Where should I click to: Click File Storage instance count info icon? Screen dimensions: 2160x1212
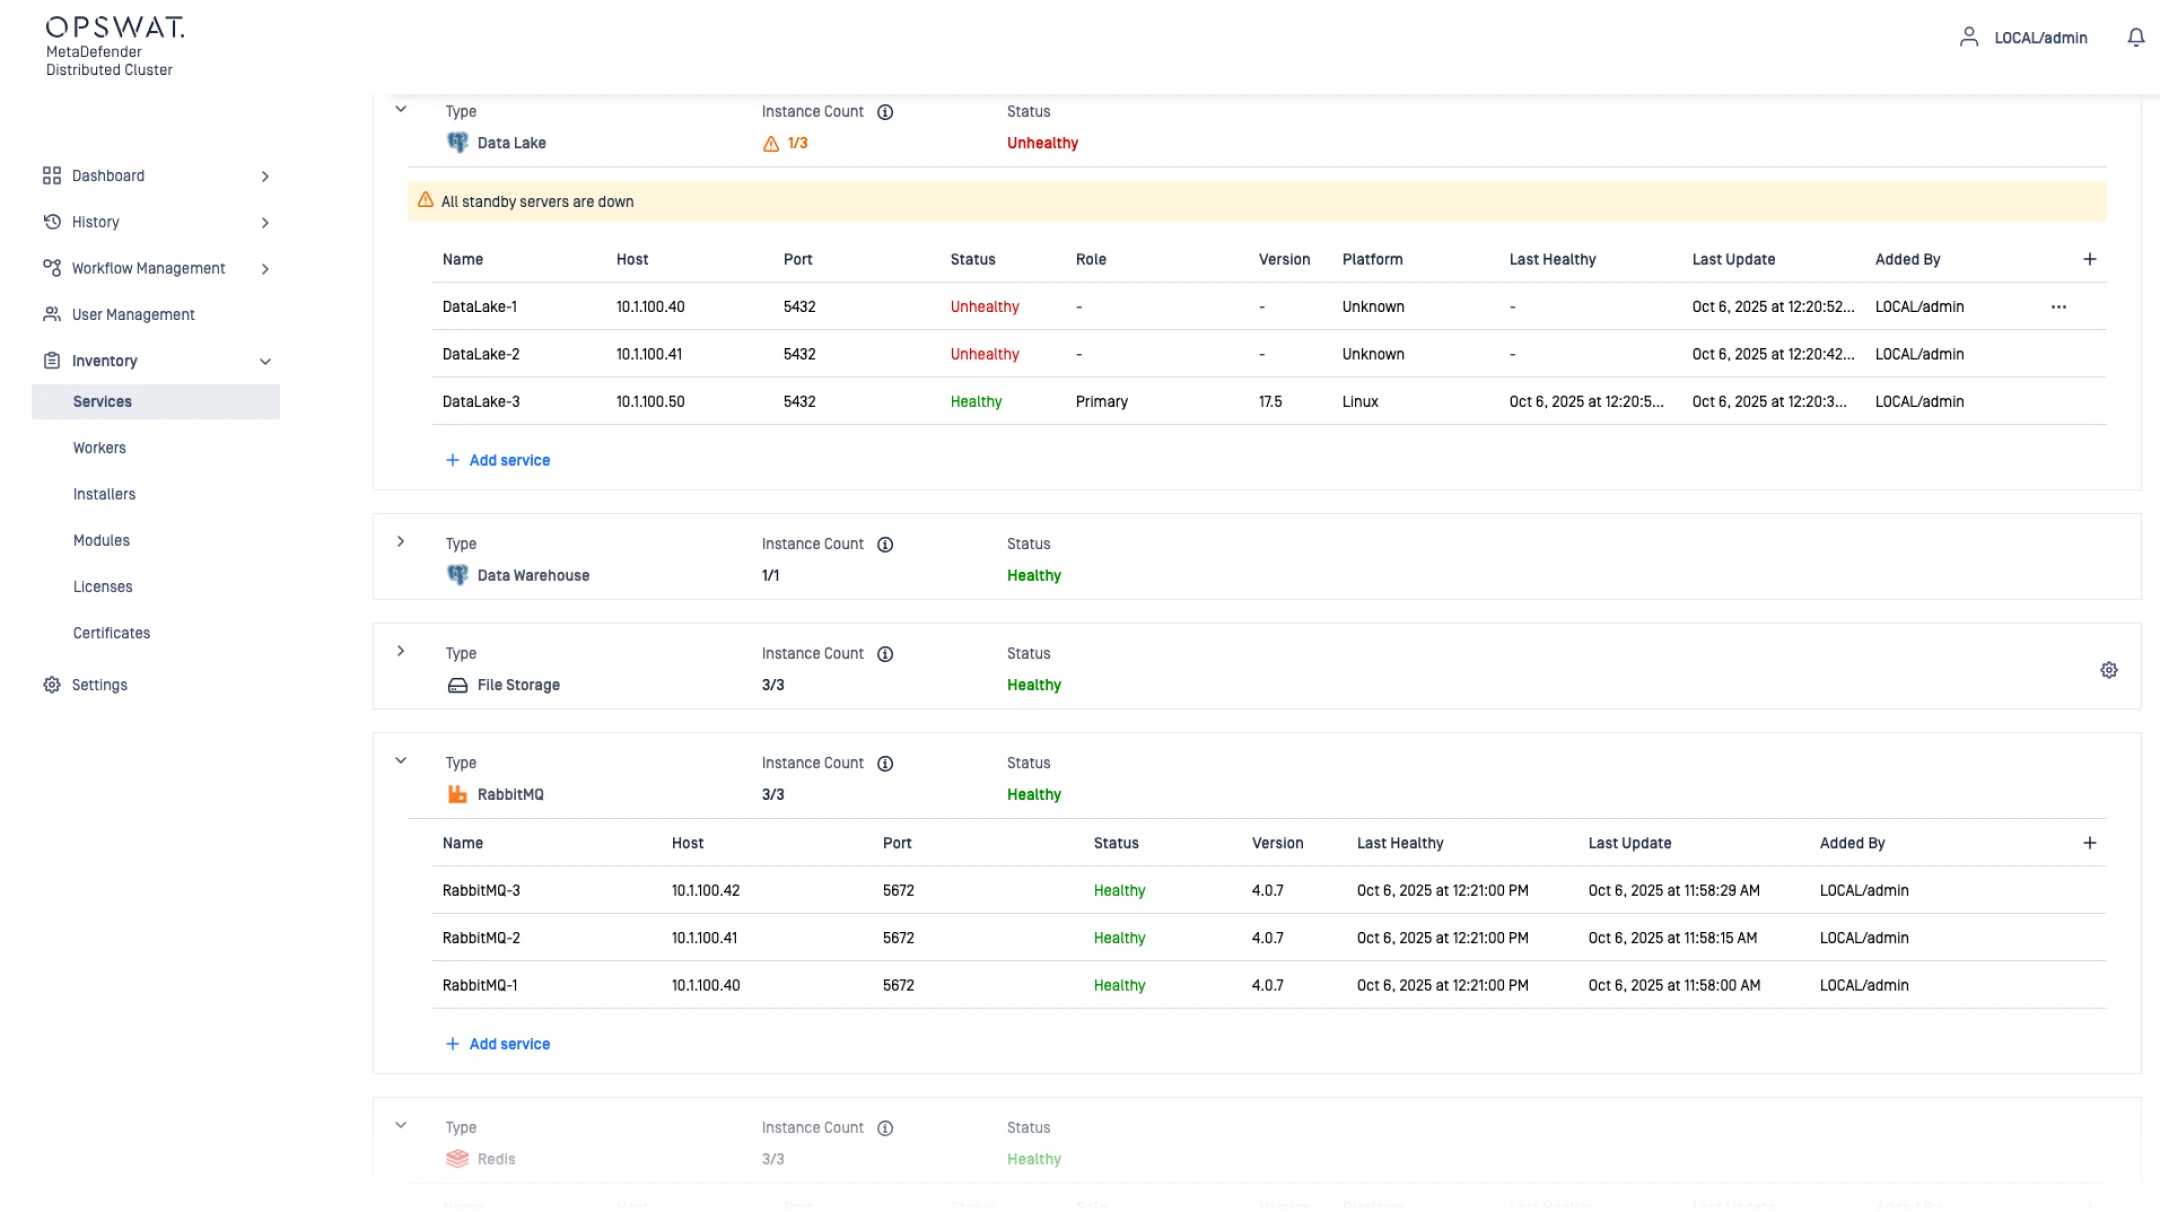(x=885, y=654)
